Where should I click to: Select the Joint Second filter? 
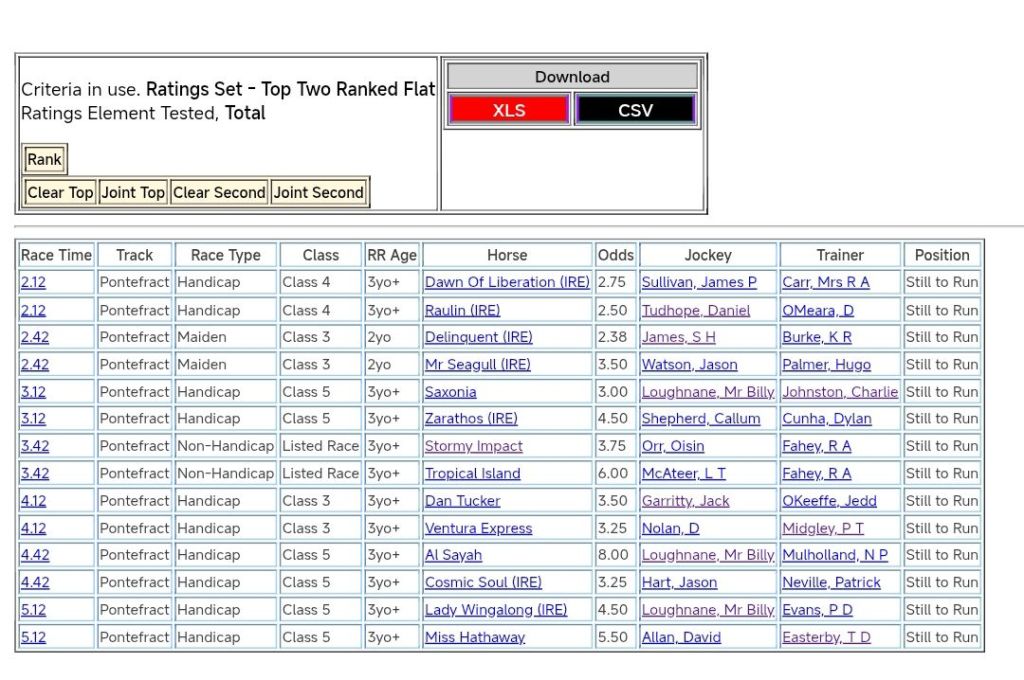point(319,192)
